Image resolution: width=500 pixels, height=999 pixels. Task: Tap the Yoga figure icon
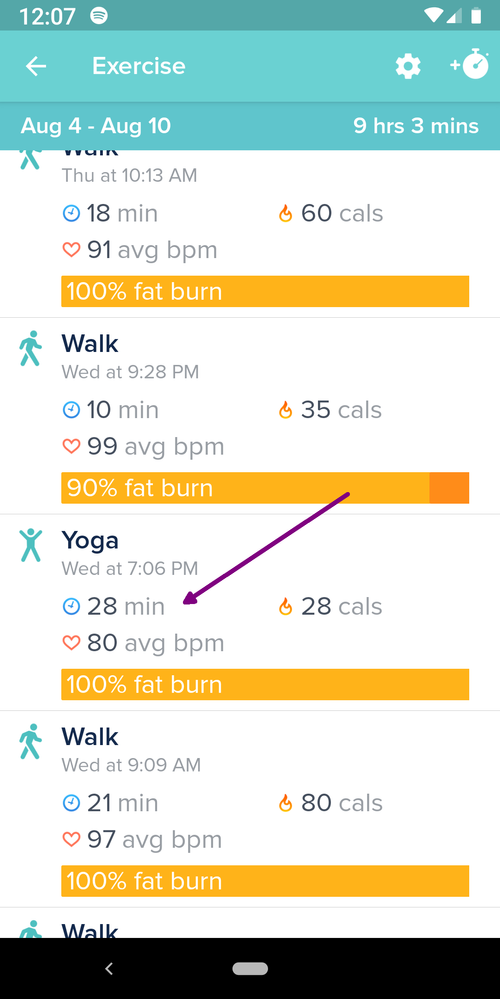[x=30, y=545]
